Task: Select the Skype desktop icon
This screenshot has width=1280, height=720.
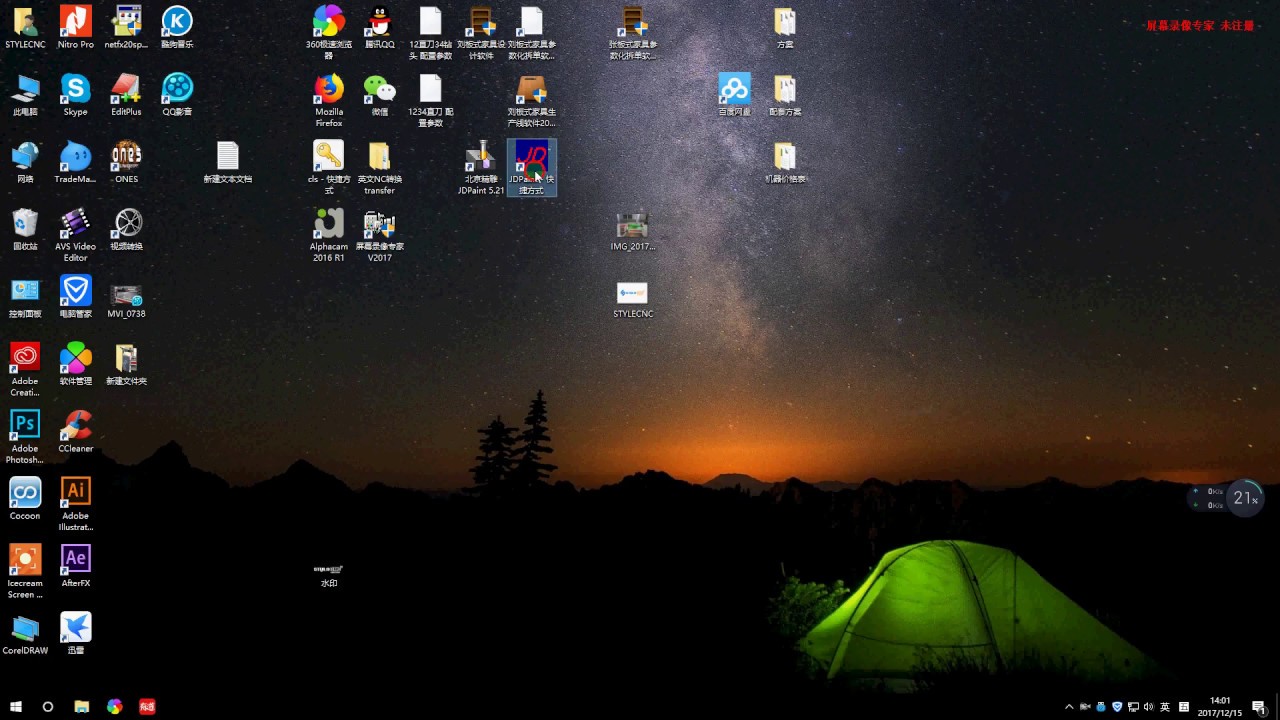Action: click(75, 89)
